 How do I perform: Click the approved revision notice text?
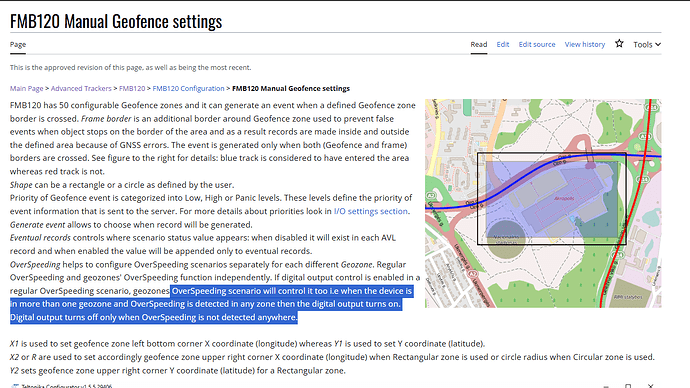(x=130, y=67)
